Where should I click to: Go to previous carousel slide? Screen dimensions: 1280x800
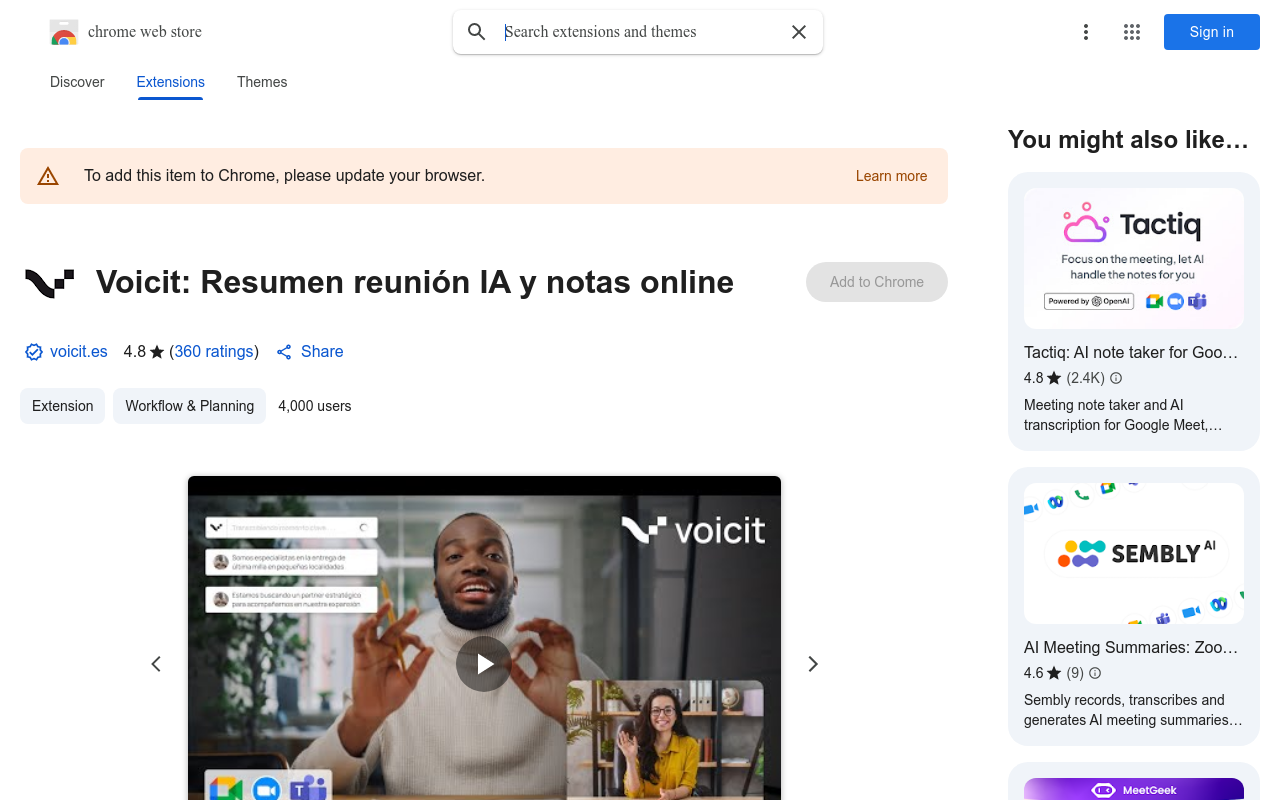(x=156, y=664)
